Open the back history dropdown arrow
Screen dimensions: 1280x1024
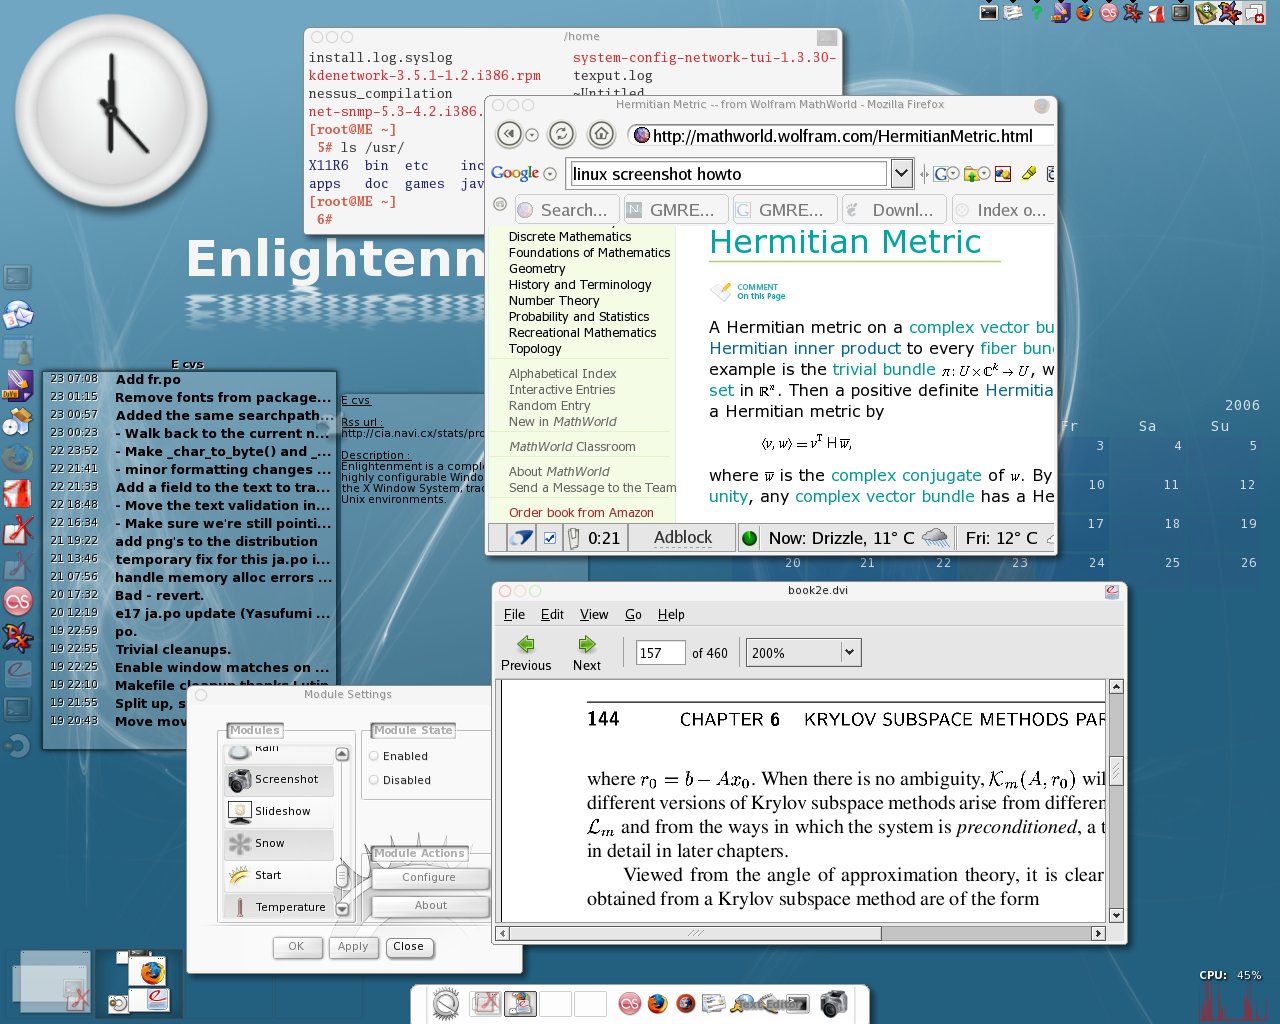532,135
